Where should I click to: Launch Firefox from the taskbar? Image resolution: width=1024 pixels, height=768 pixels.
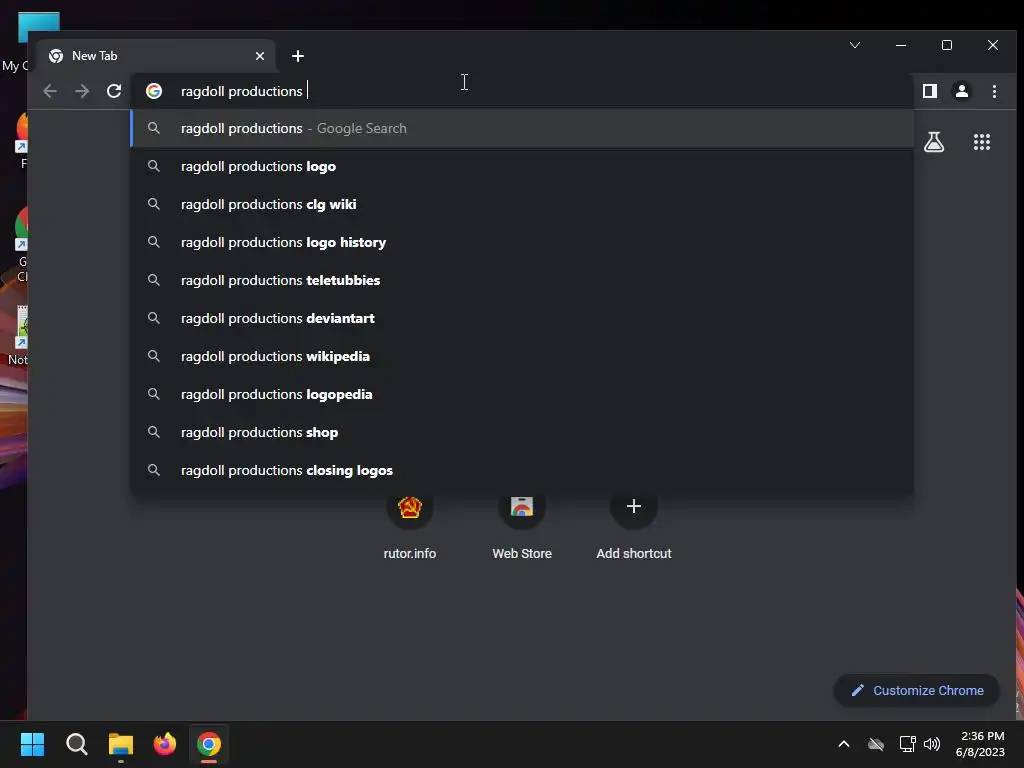click(165, 744)
